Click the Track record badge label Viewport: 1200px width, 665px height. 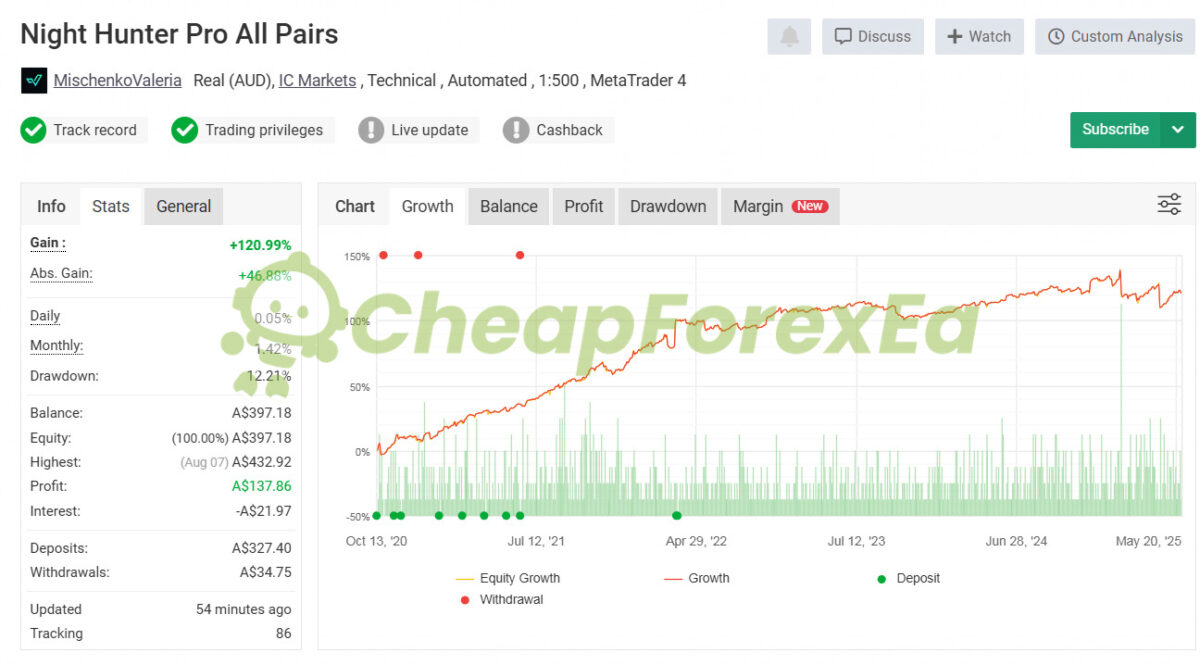tap(95, 130)
